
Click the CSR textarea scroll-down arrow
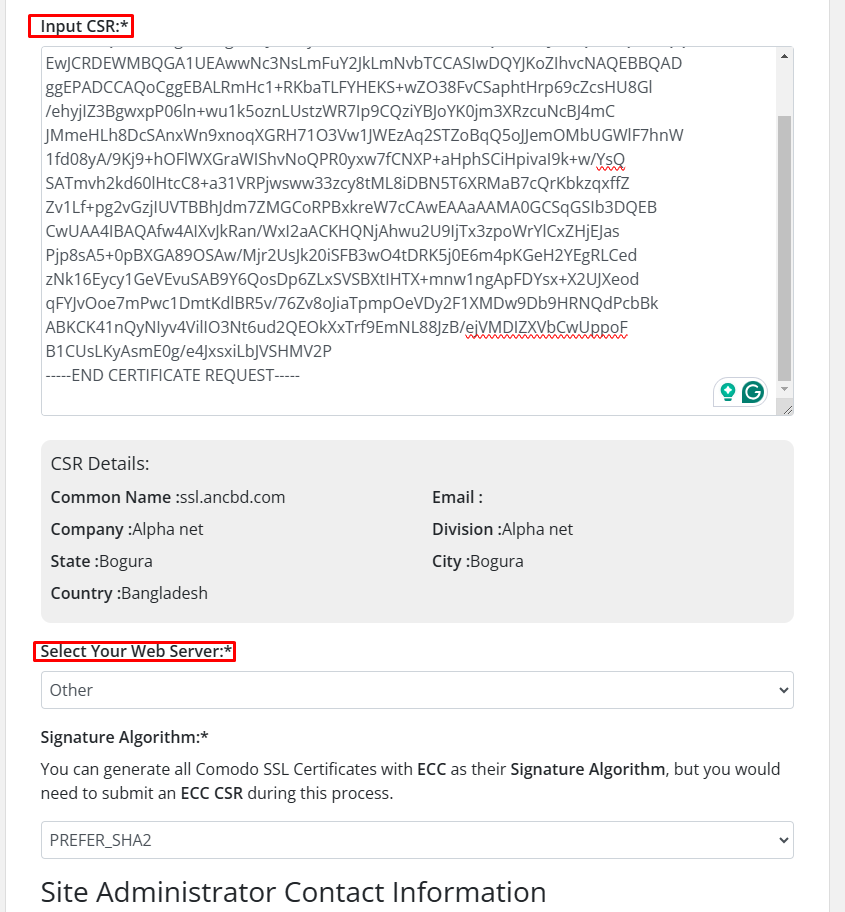click(x=785, y=388)
